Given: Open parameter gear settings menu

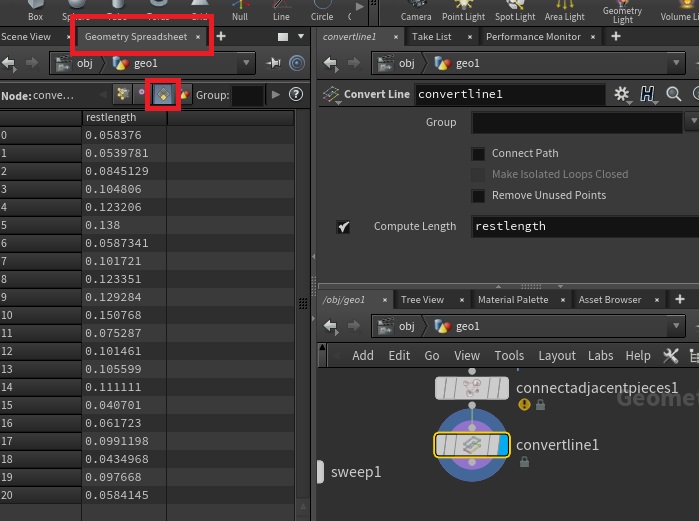Looking at the screenshot, I should tap(622, 94).
